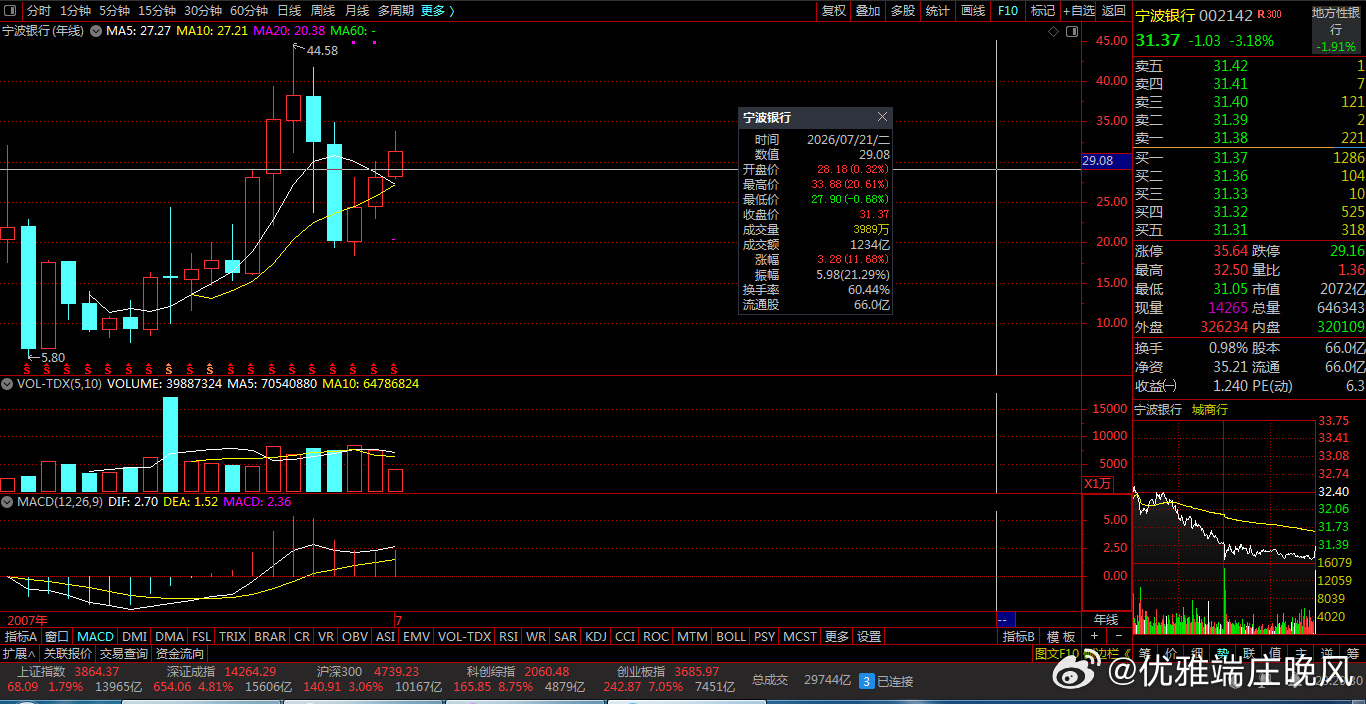Add the stock via +自选
This screenshot has width=1366, height=704.
click(1079, 11)
